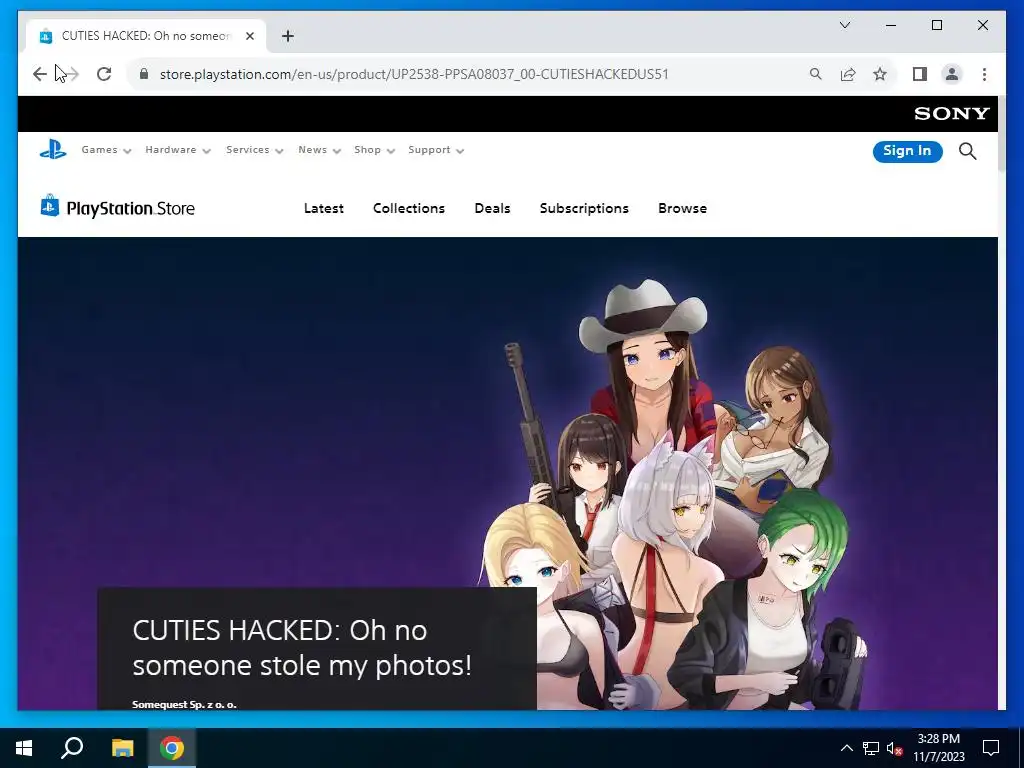1024x768 pixels.
Task: Click the SONY logo
Action: (952, 114)
